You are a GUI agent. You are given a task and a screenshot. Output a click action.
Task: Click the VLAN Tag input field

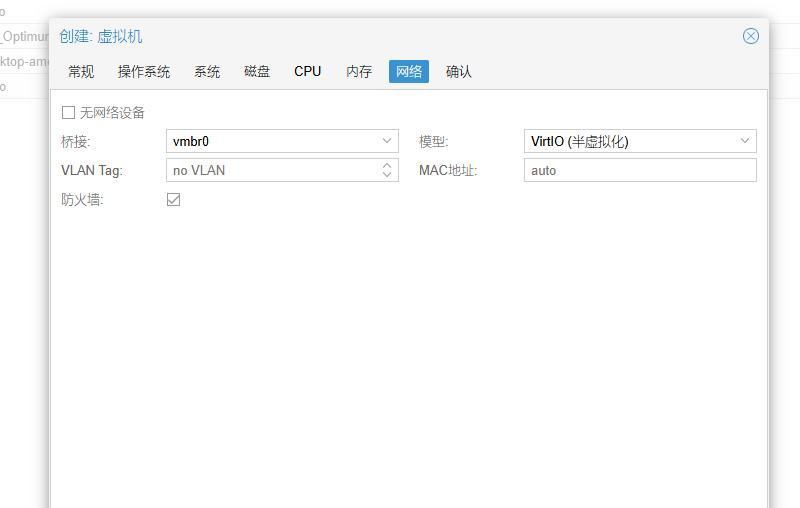(x=270, y=170)
